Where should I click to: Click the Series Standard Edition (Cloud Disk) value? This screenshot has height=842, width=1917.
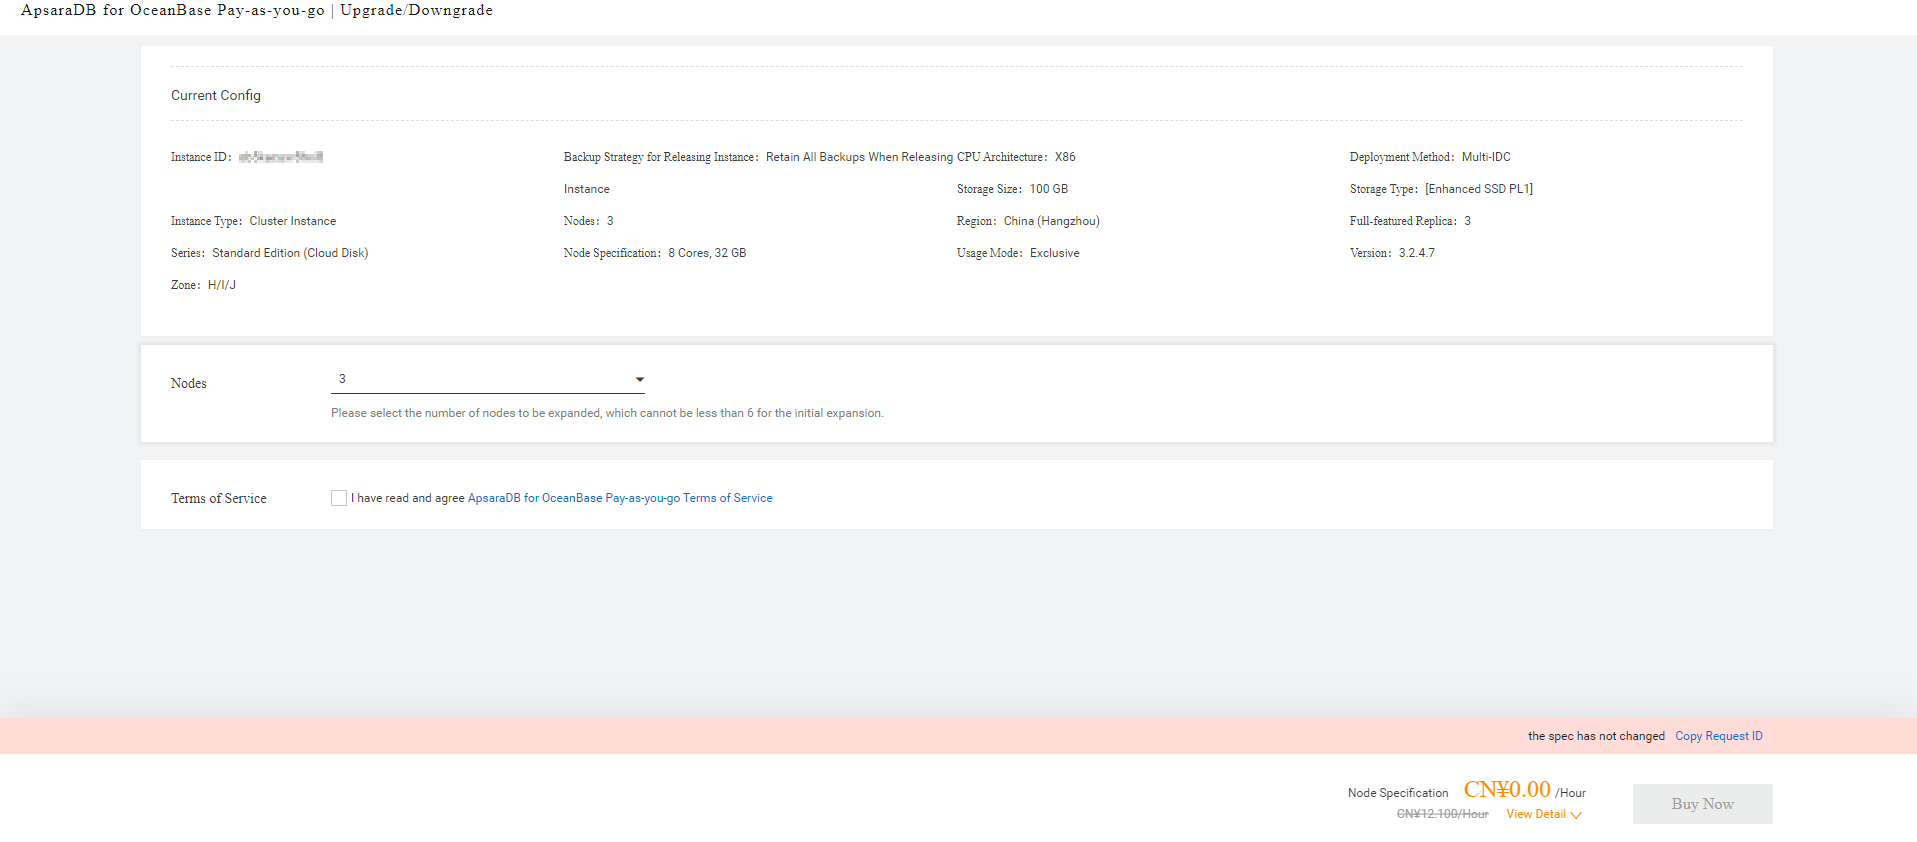[x=290, y=253]
